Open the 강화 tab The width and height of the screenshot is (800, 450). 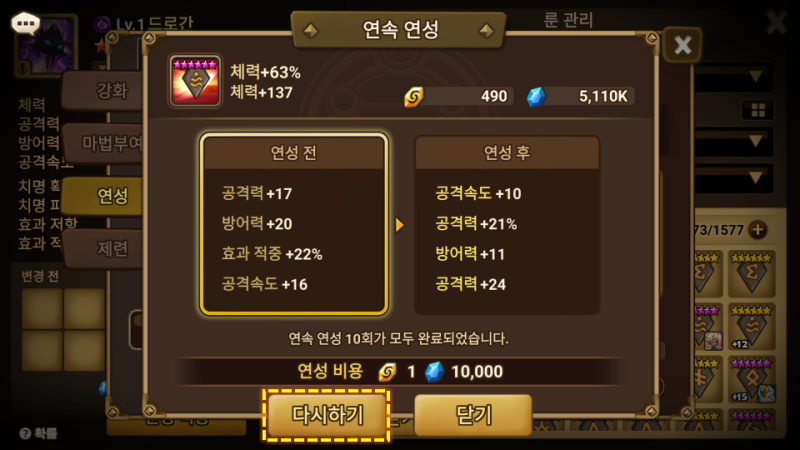[x=105, y=91]
